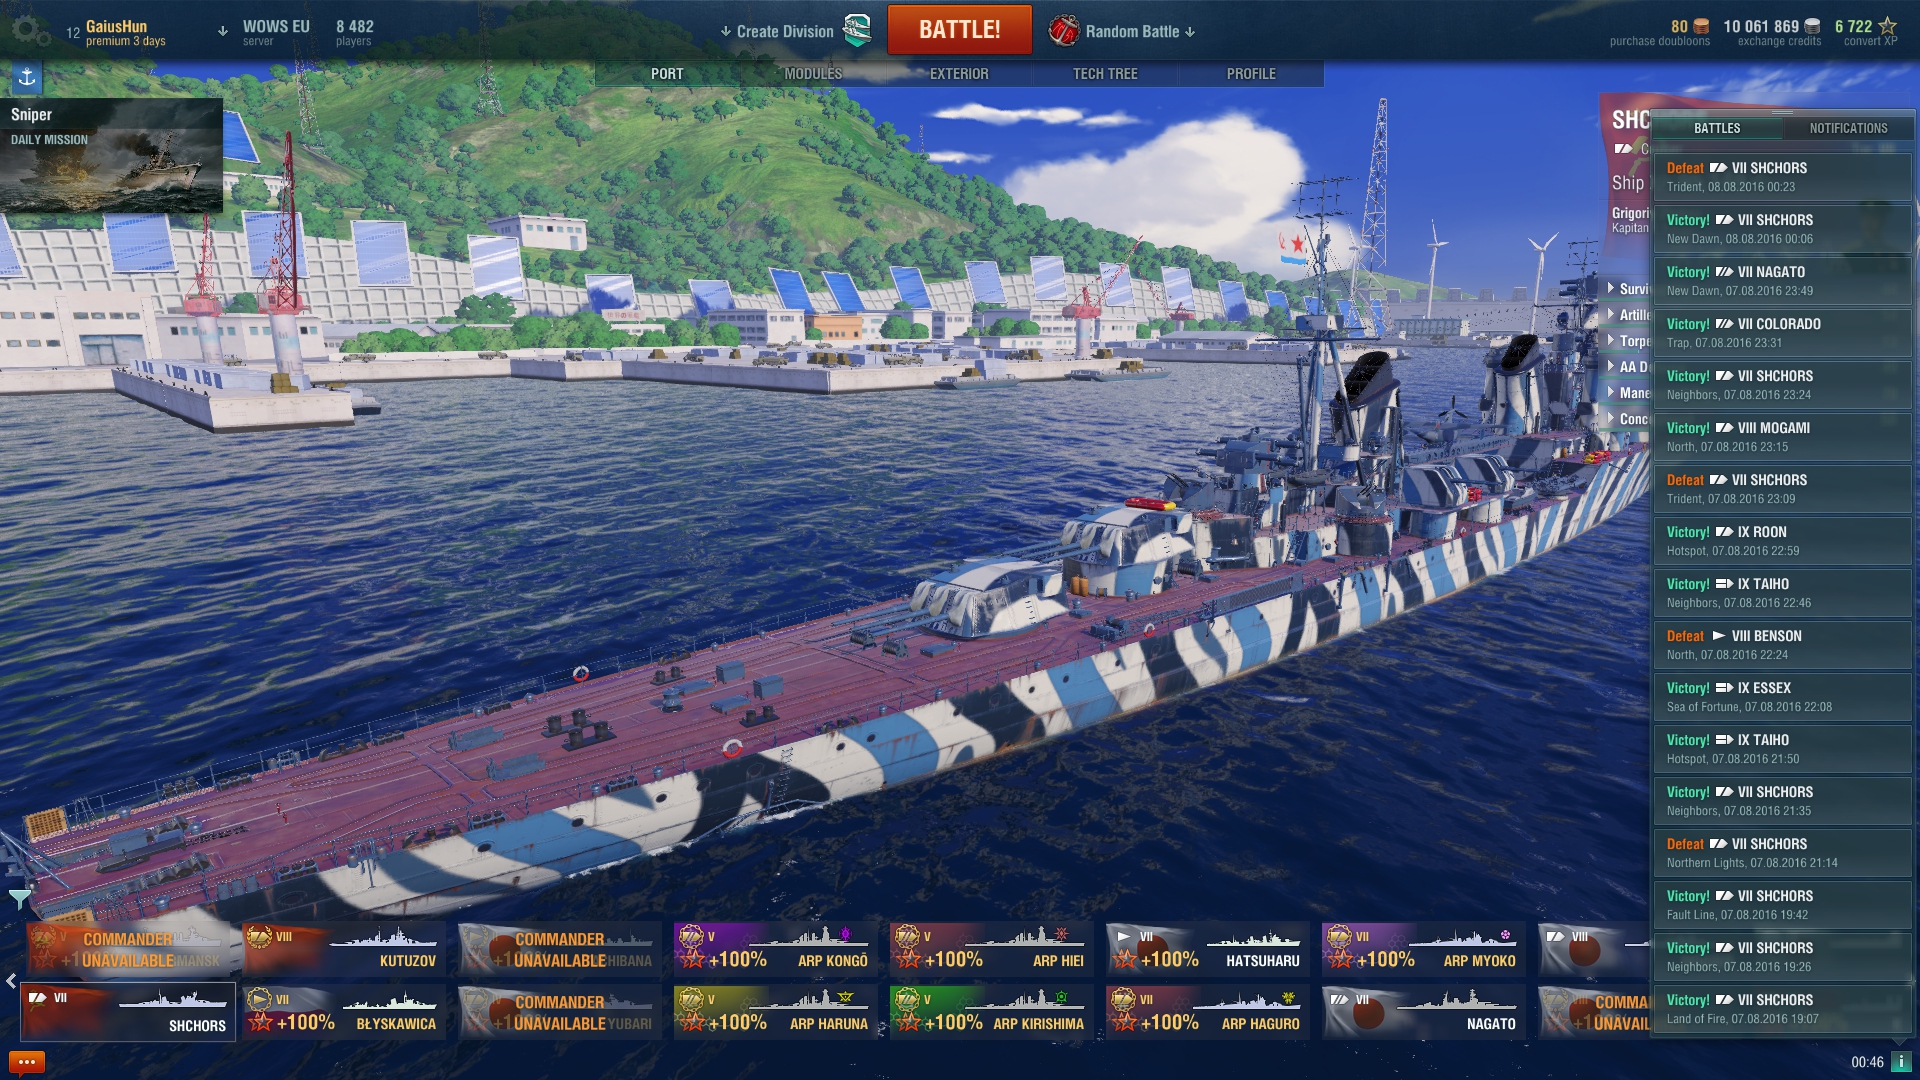Open the server selection dropdown arrow

coord(223,31)
